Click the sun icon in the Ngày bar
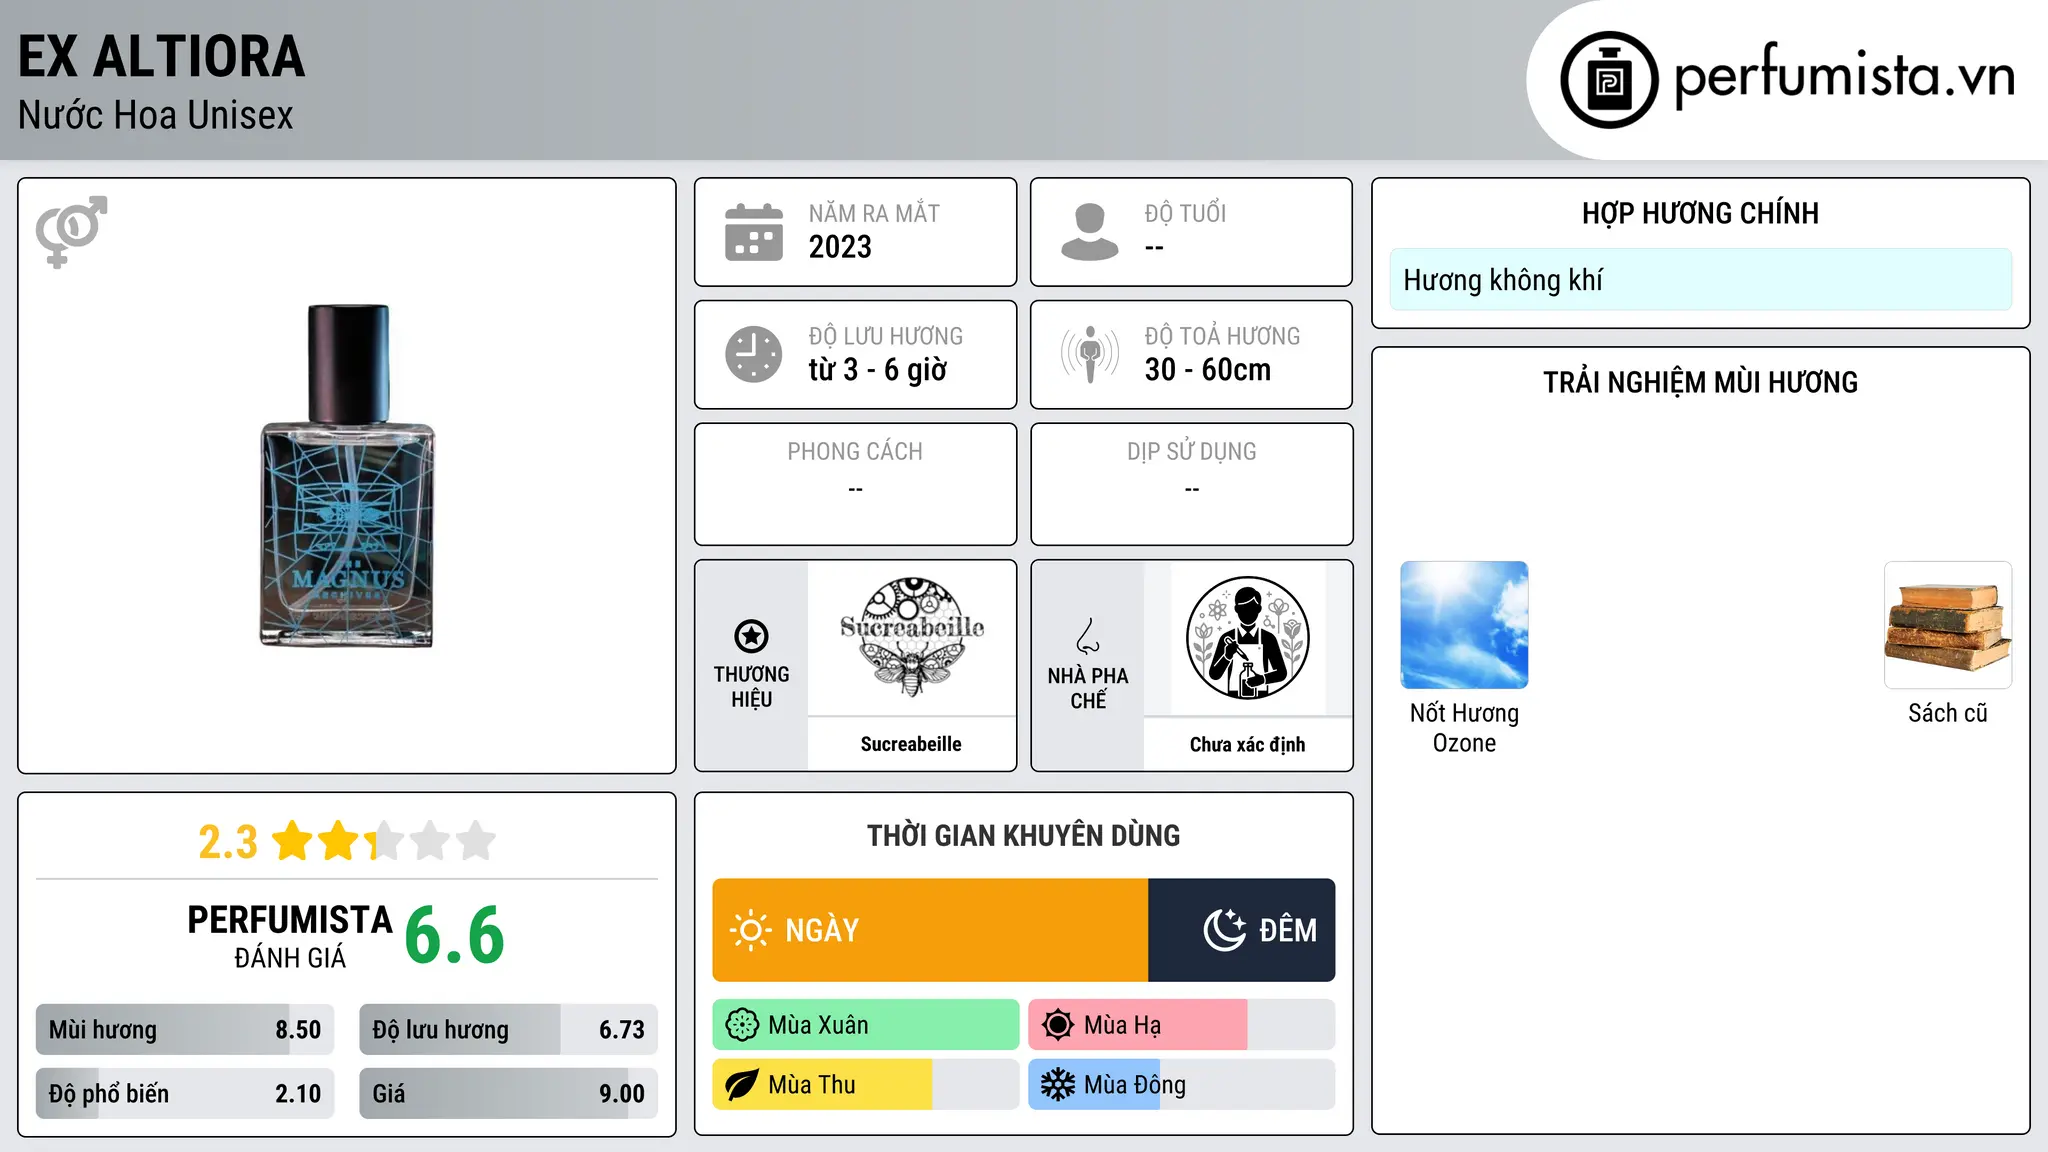Viewport: 2048px width, 1152px height. pos(751,930)
